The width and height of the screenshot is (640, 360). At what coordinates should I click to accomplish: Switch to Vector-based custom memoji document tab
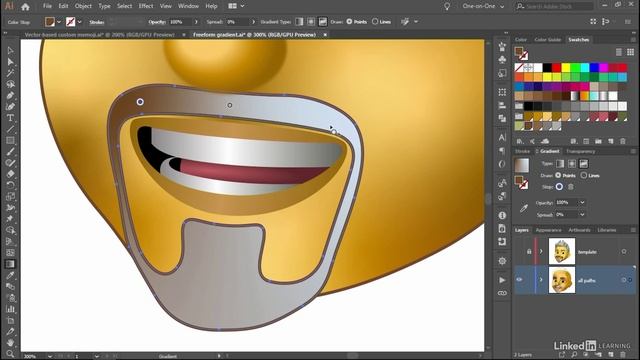(x=100, y=35)
